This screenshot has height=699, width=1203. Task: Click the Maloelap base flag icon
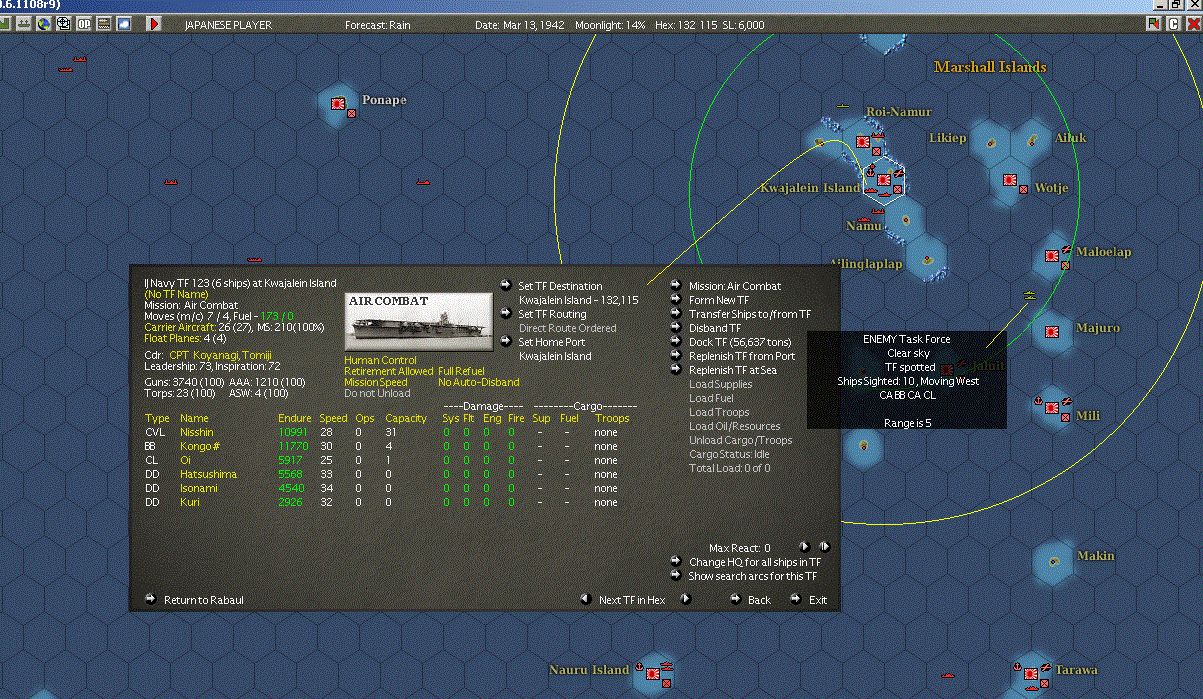pyautogui.click(x=1052, y=255)
